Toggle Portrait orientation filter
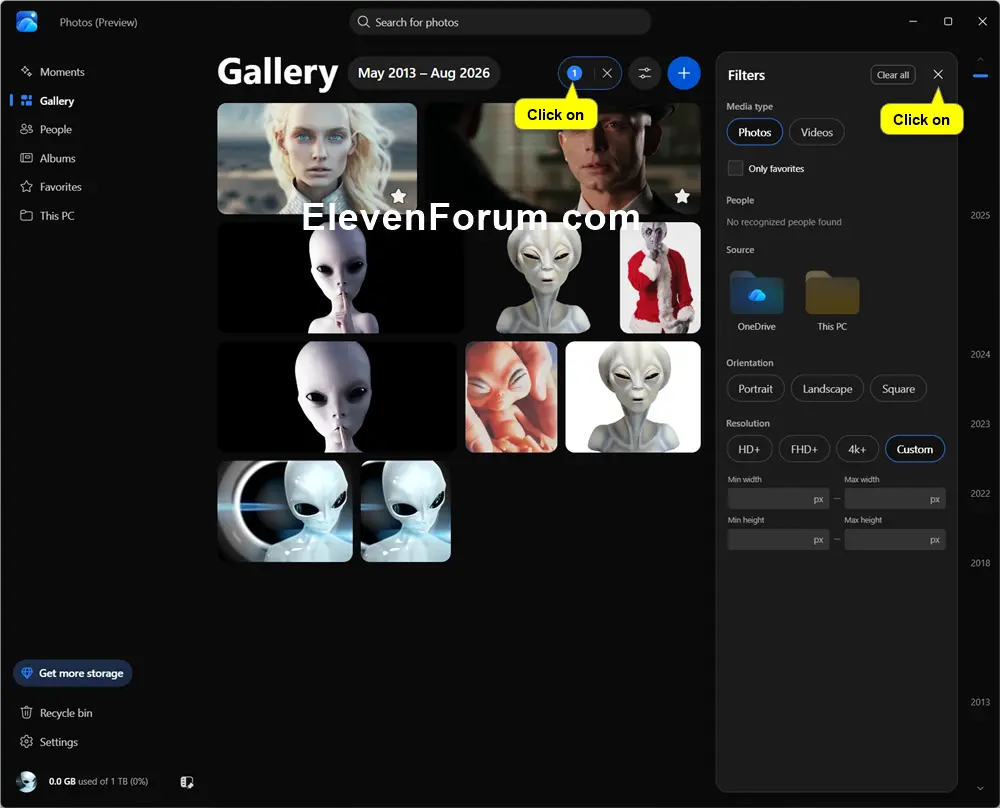Image resolution: width=1000 pixels, height=808 pixels. coord(755,388)
